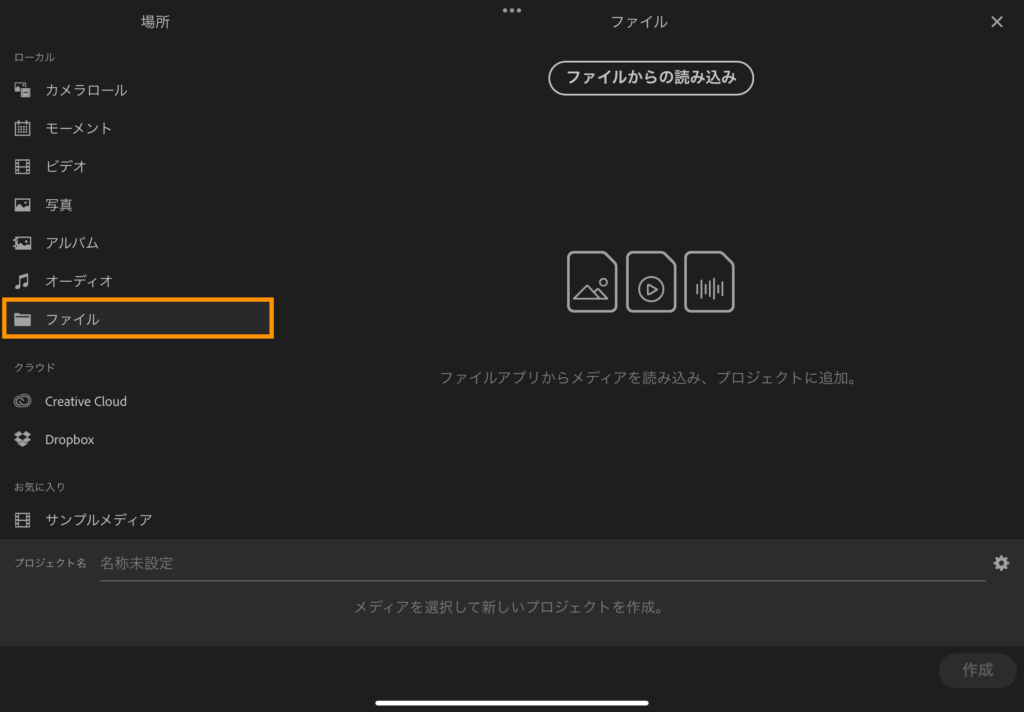Click the Dropbox logo icon
This screenshot has height=712, width=1024.
pyautogui.click(x=23, y=439)
